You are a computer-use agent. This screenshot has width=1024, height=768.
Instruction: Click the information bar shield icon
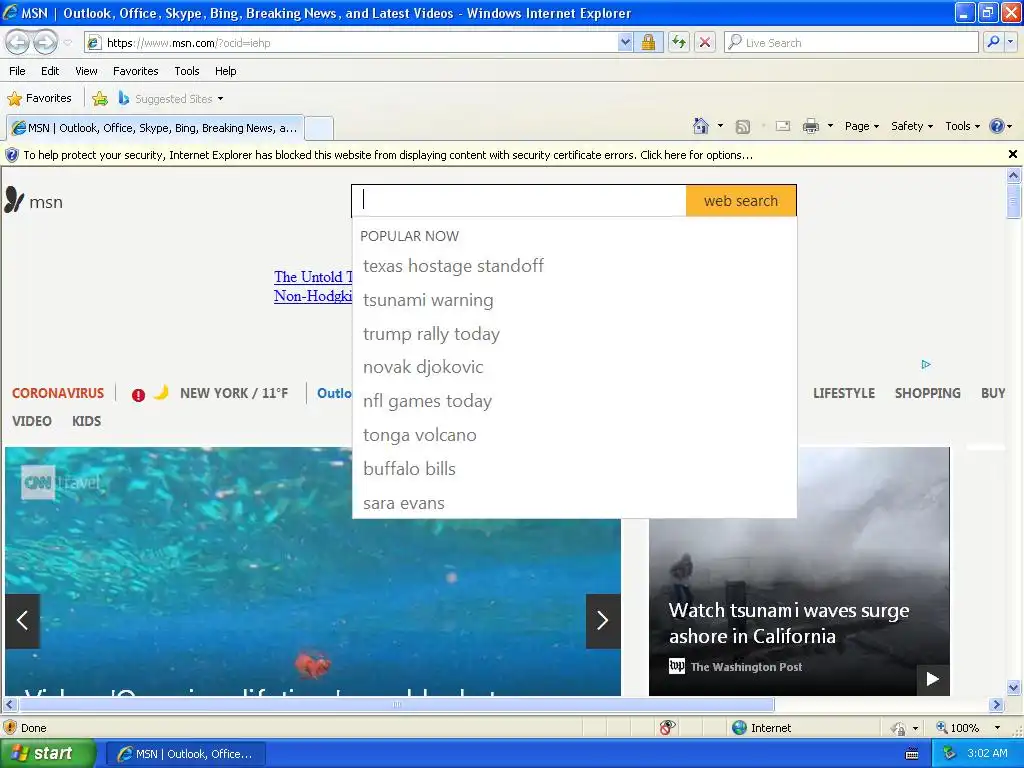(x=12, y=155)
